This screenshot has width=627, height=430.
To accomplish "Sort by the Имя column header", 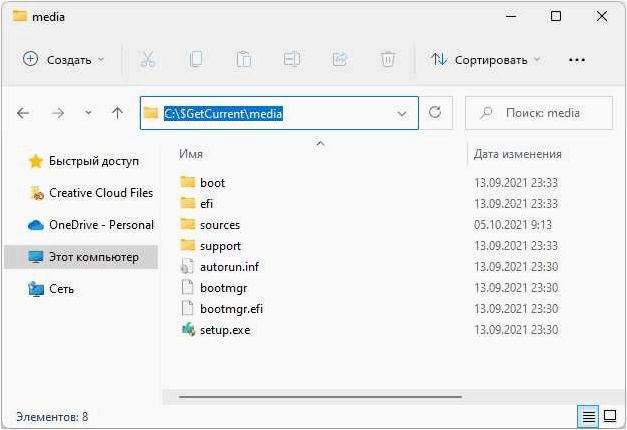I will 191,154.
